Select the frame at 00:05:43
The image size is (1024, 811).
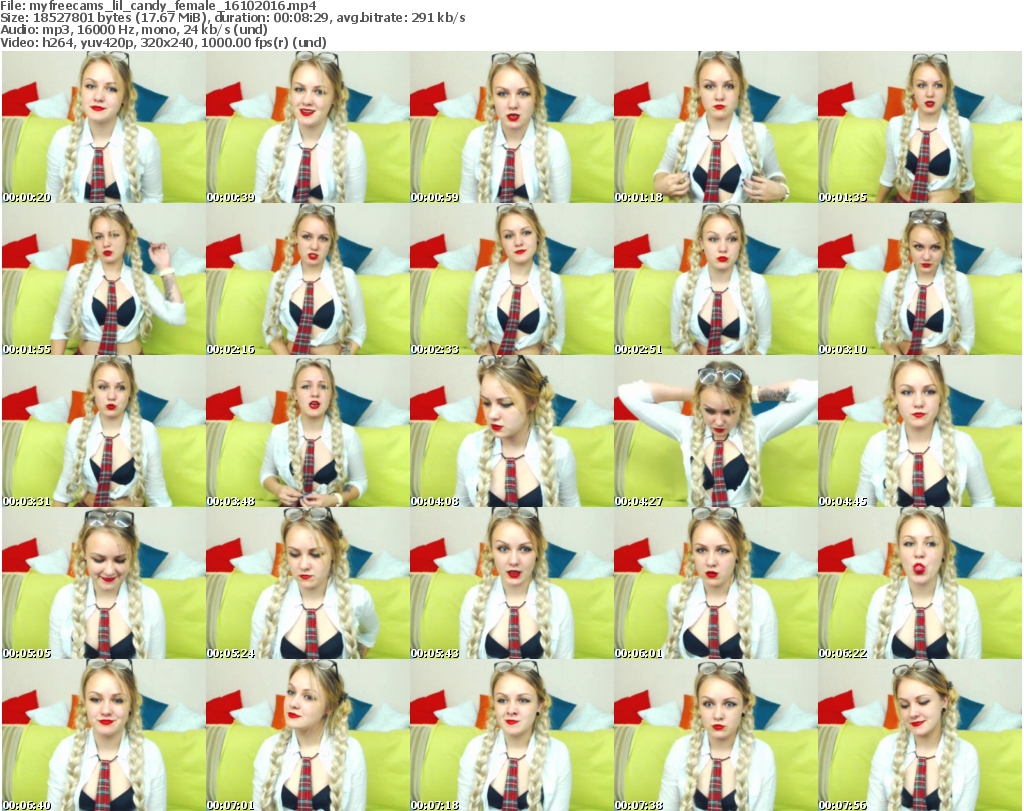click(x=511, y=584)
